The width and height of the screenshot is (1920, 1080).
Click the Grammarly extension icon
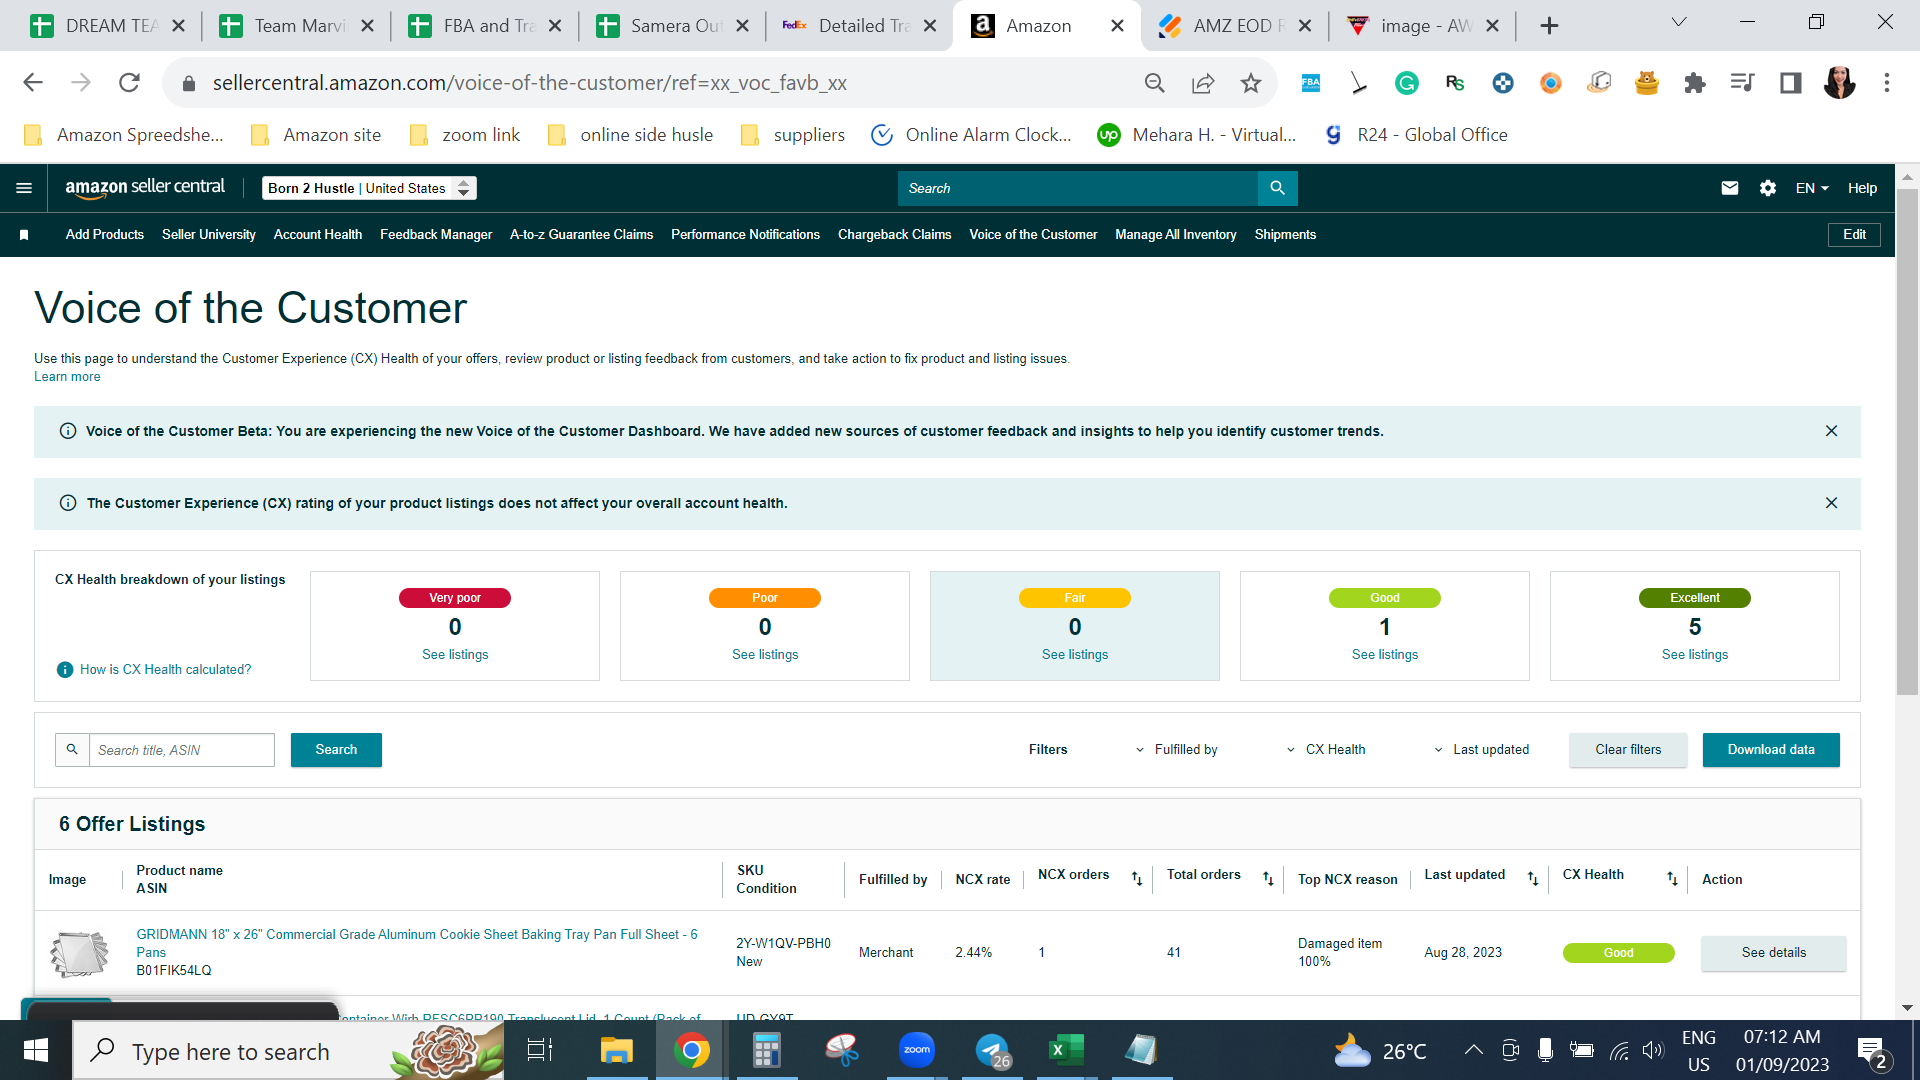pos(1407,83)
